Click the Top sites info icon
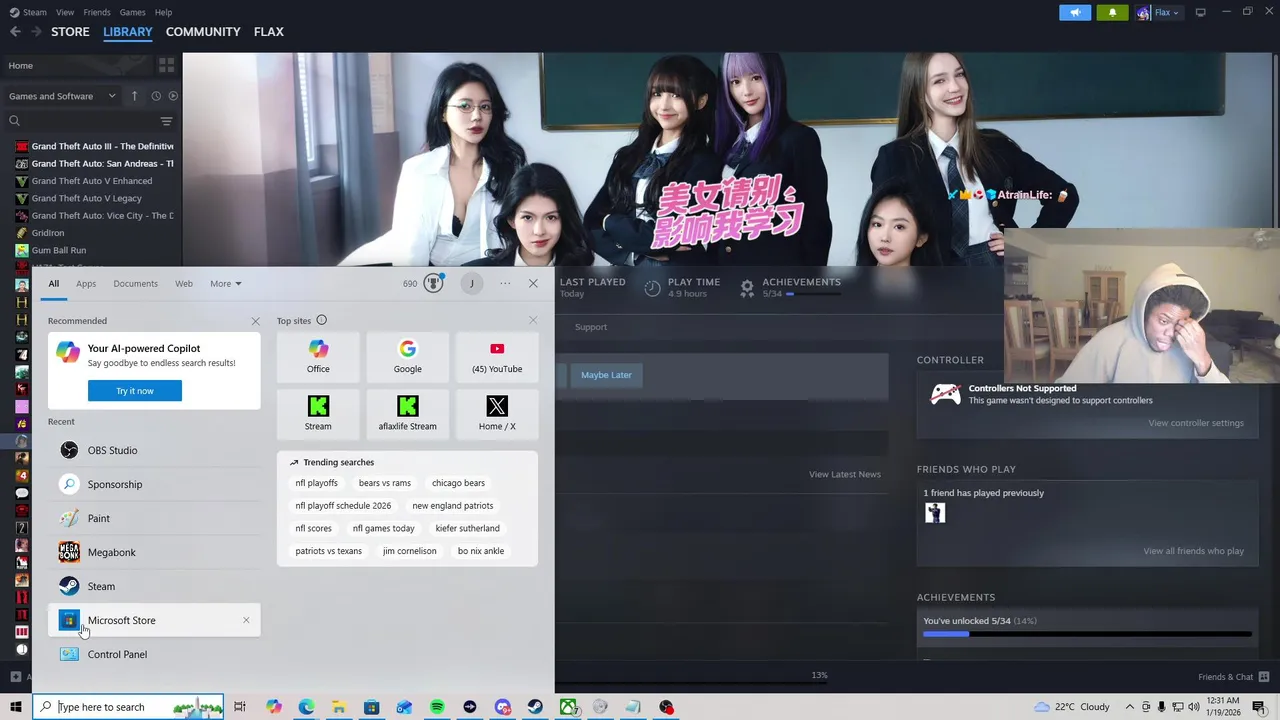The width and height of the screenshot is (1280, 720). point(321,320)
